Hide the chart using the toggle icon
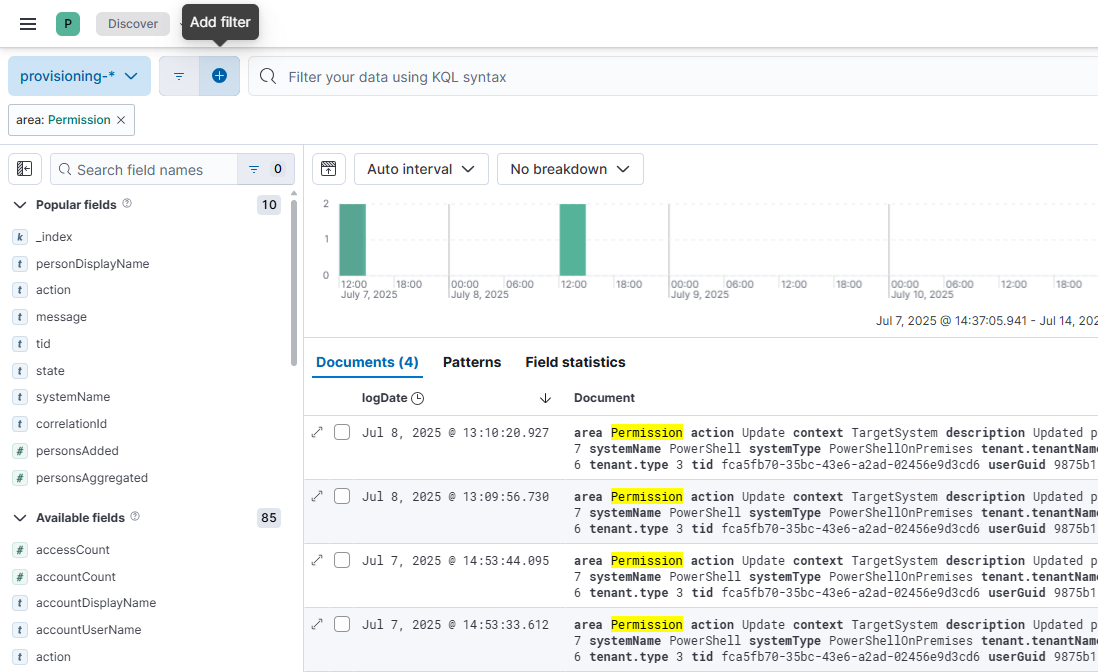 (328, 169)
